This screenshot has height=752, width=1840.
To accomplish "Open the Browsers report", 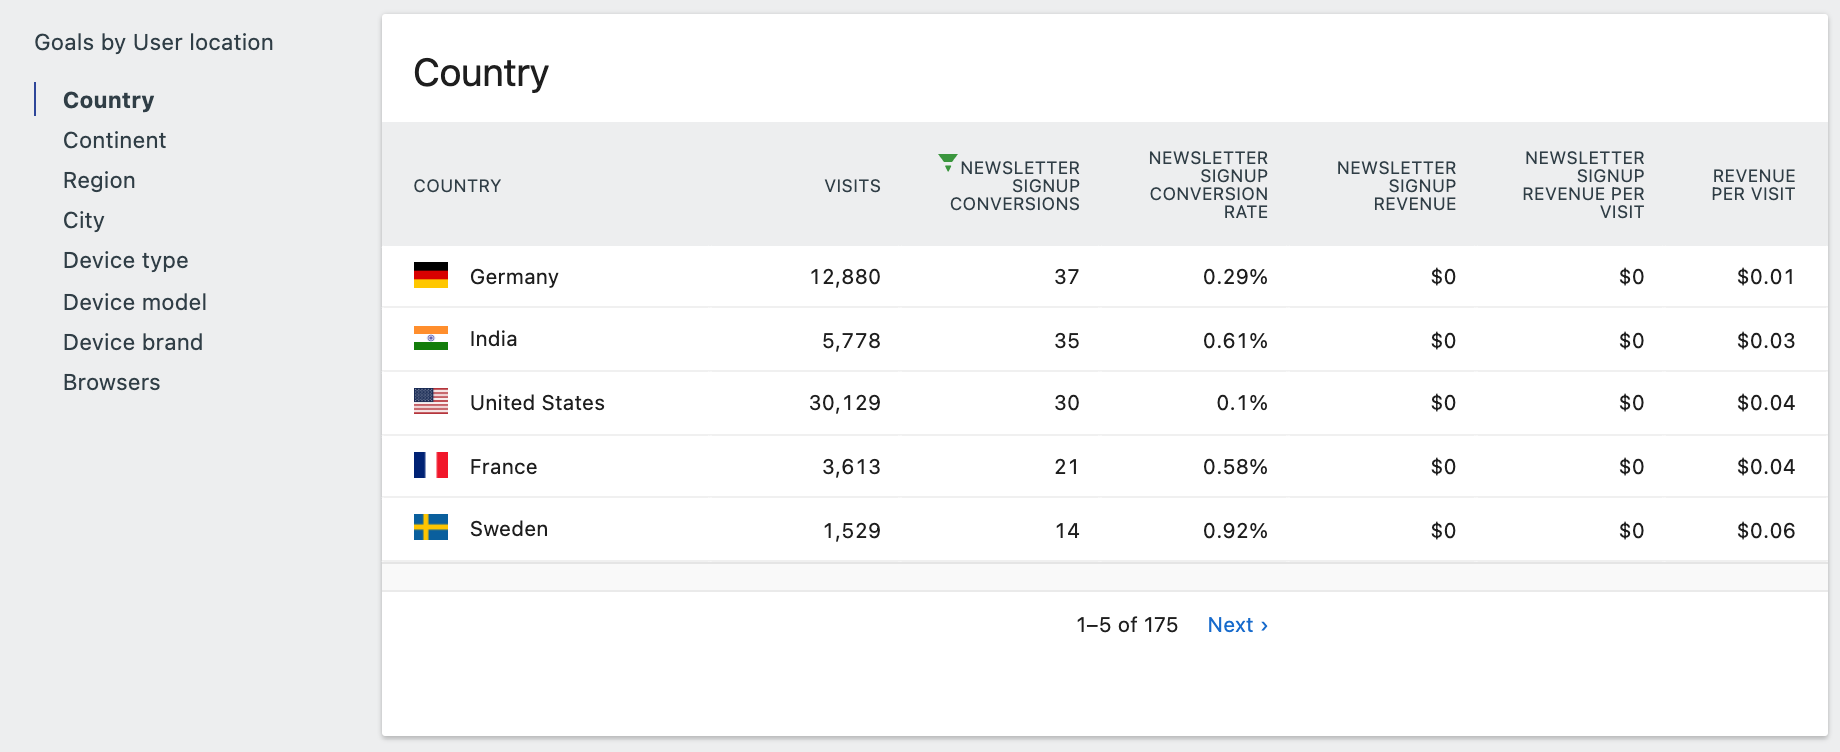I will tap(111, 382).
